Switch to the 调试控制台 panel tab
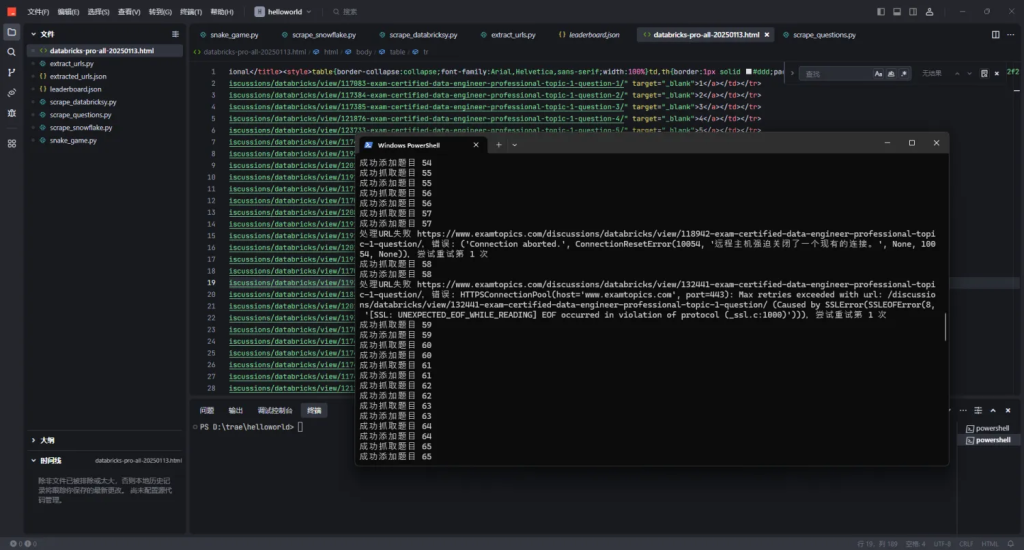Screen dimensions: 1024x550 click(x=275, y=410)
